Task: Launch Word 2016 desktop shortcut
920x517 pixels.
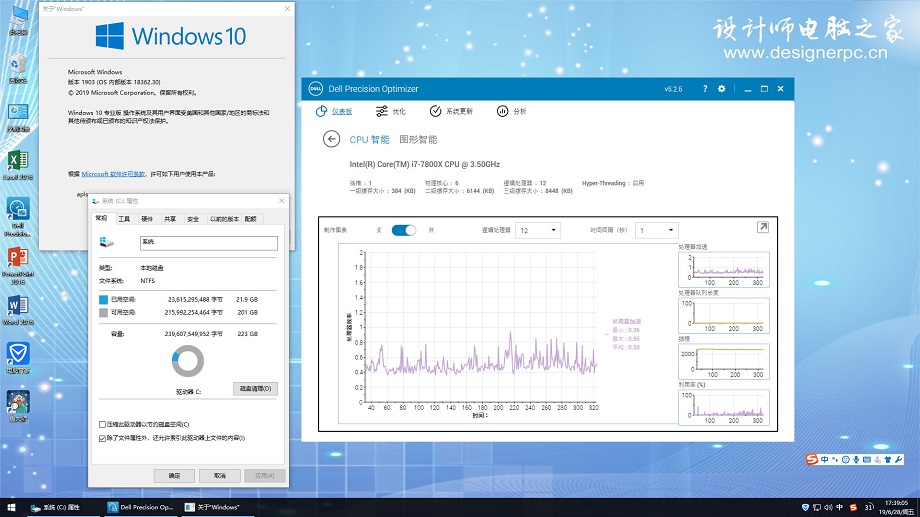Action: [x=18, y=310]
